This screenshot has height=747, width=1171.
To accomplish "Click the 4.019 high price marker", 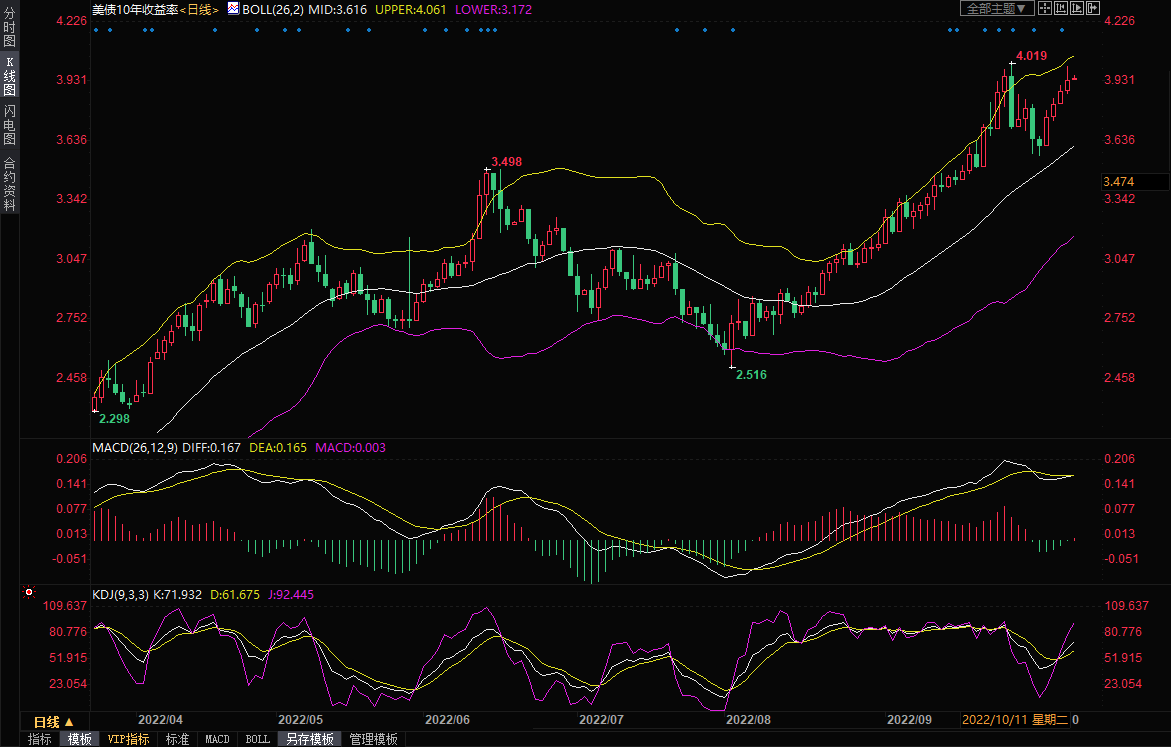I will pyautogui.click(x=1031, y=56).
